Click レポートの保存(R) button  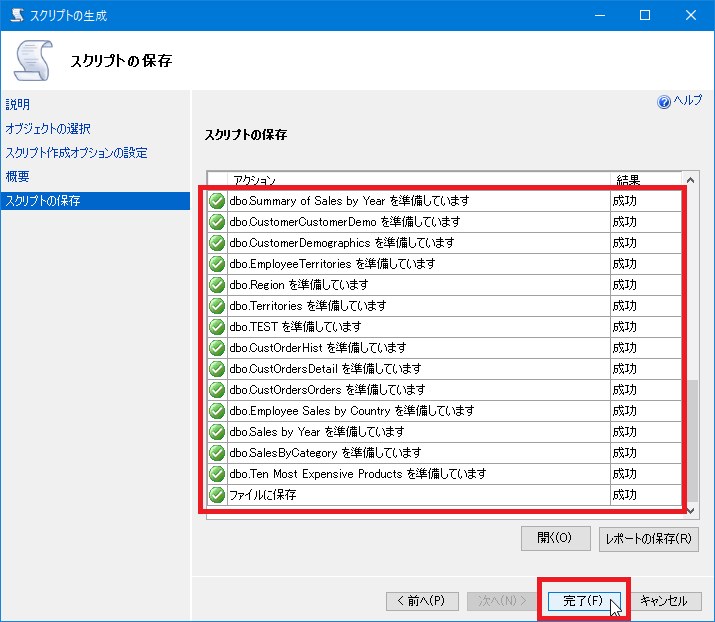[x=649, y=538]
